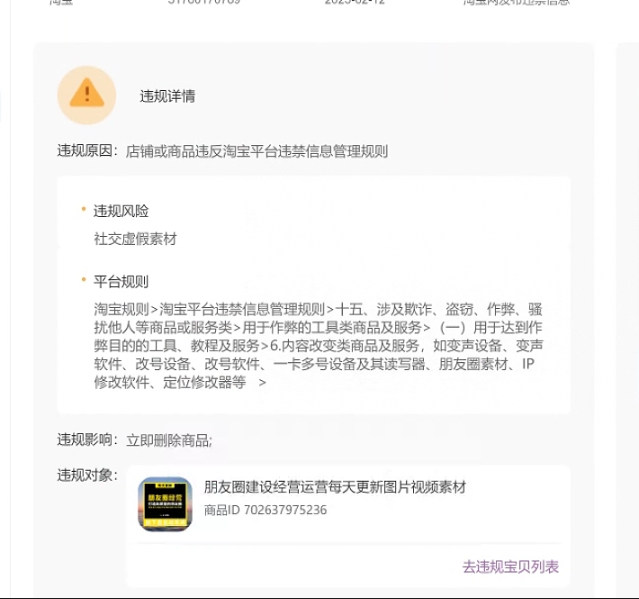Select the 违规风险 bullet heading
The width and height of the screenshot is (639, 599).
121,211
